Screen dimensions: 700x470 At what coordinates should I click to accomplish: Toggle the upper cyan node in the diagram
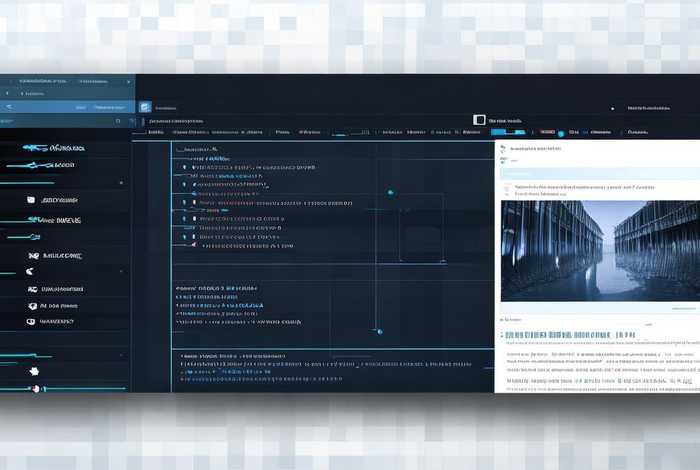tap(390, 192)
